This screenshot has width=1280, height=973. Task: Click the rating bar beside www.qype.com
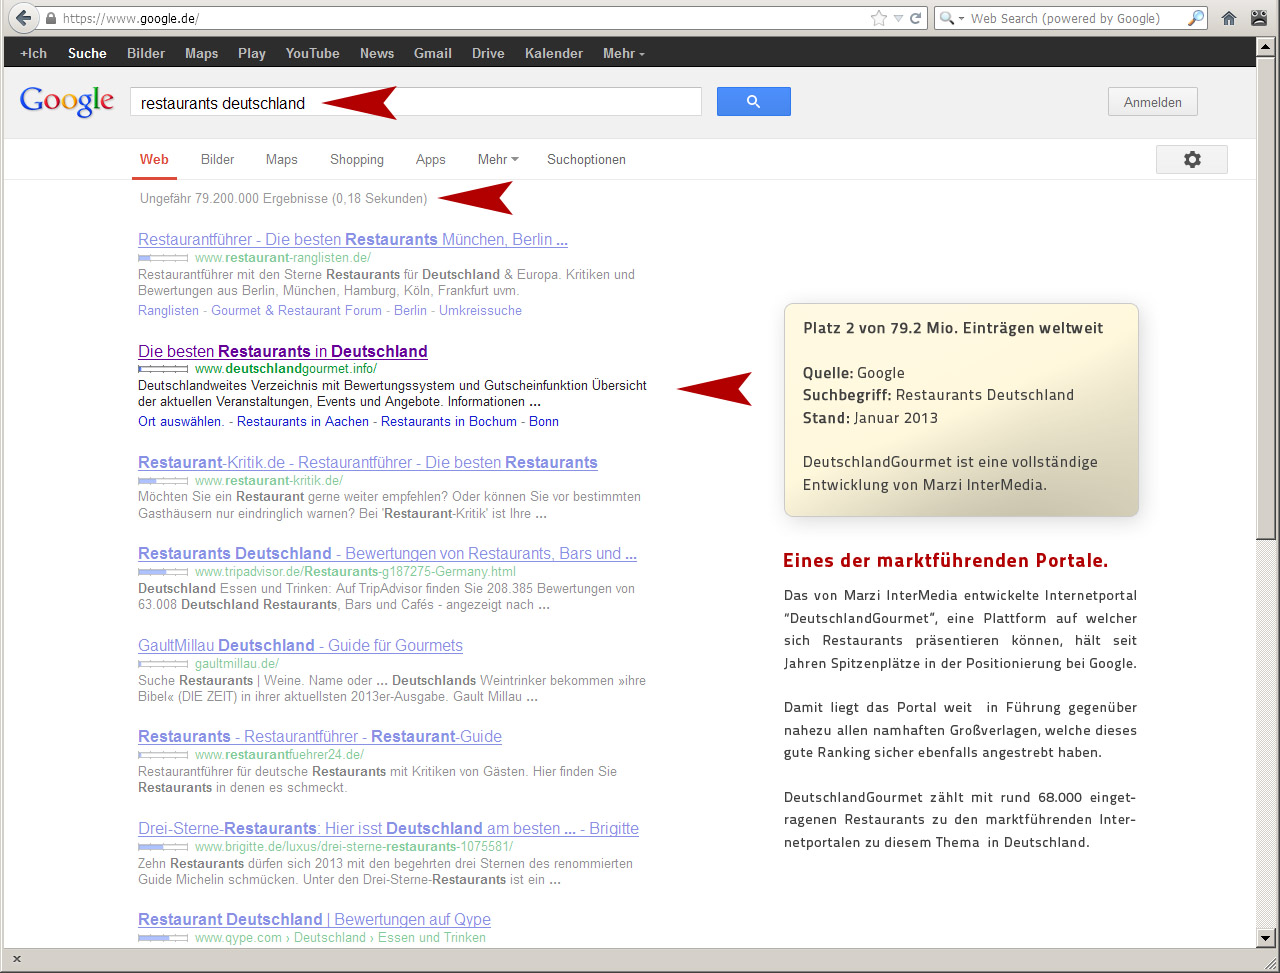[163, 938]
